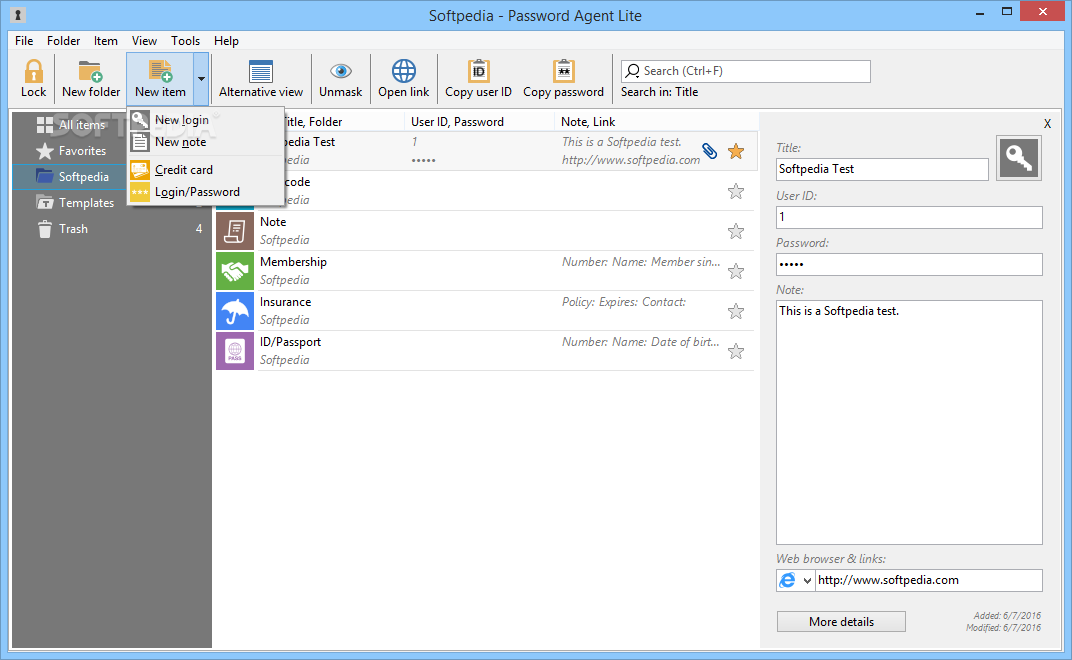Toggle favorite star for Insurance
This screenshot has height=660, width=1072.
point(736,311)
